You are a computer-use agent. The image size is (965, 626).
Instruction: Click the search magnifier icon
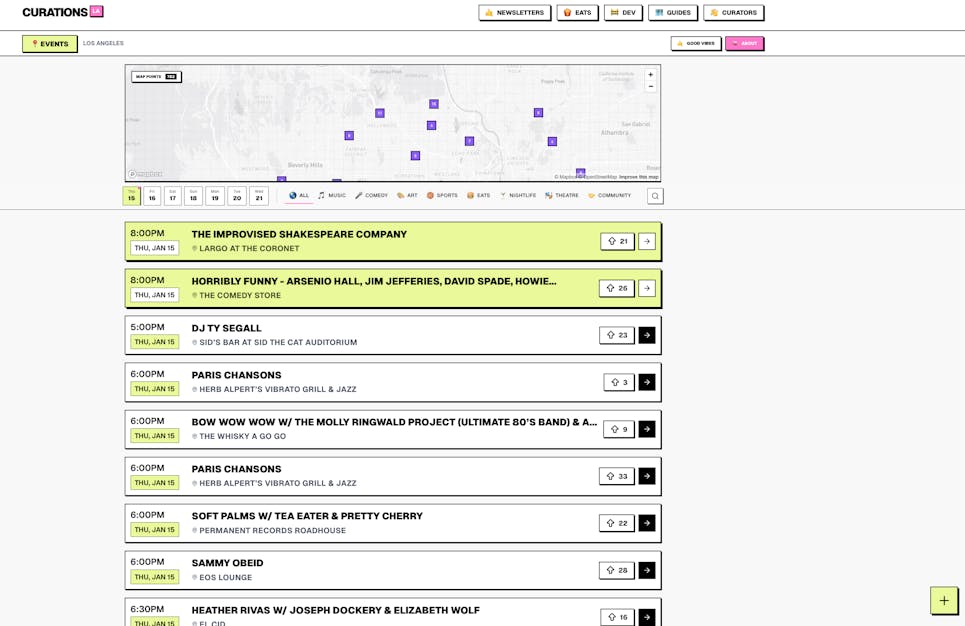click(x=655, y=196)
